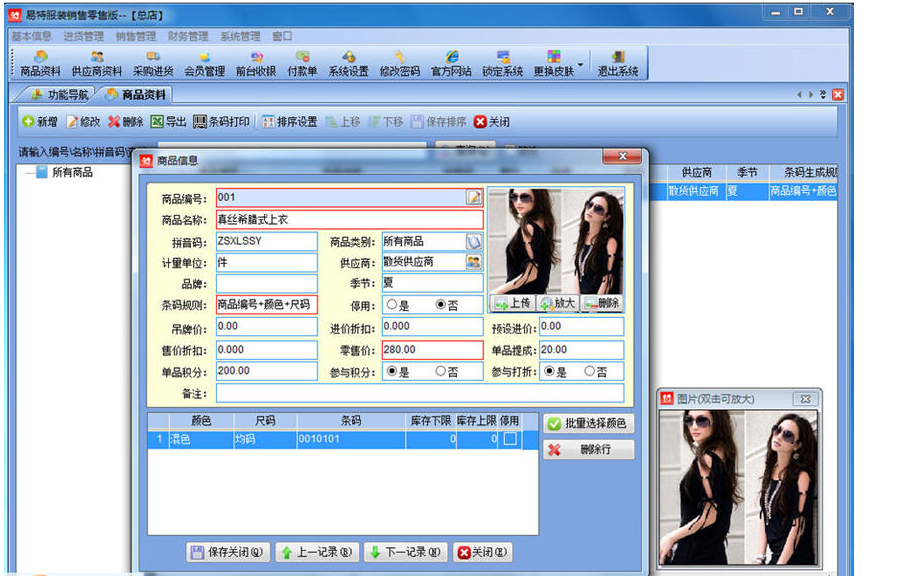Click barcode cell 0010101

(x=351, y=439)
